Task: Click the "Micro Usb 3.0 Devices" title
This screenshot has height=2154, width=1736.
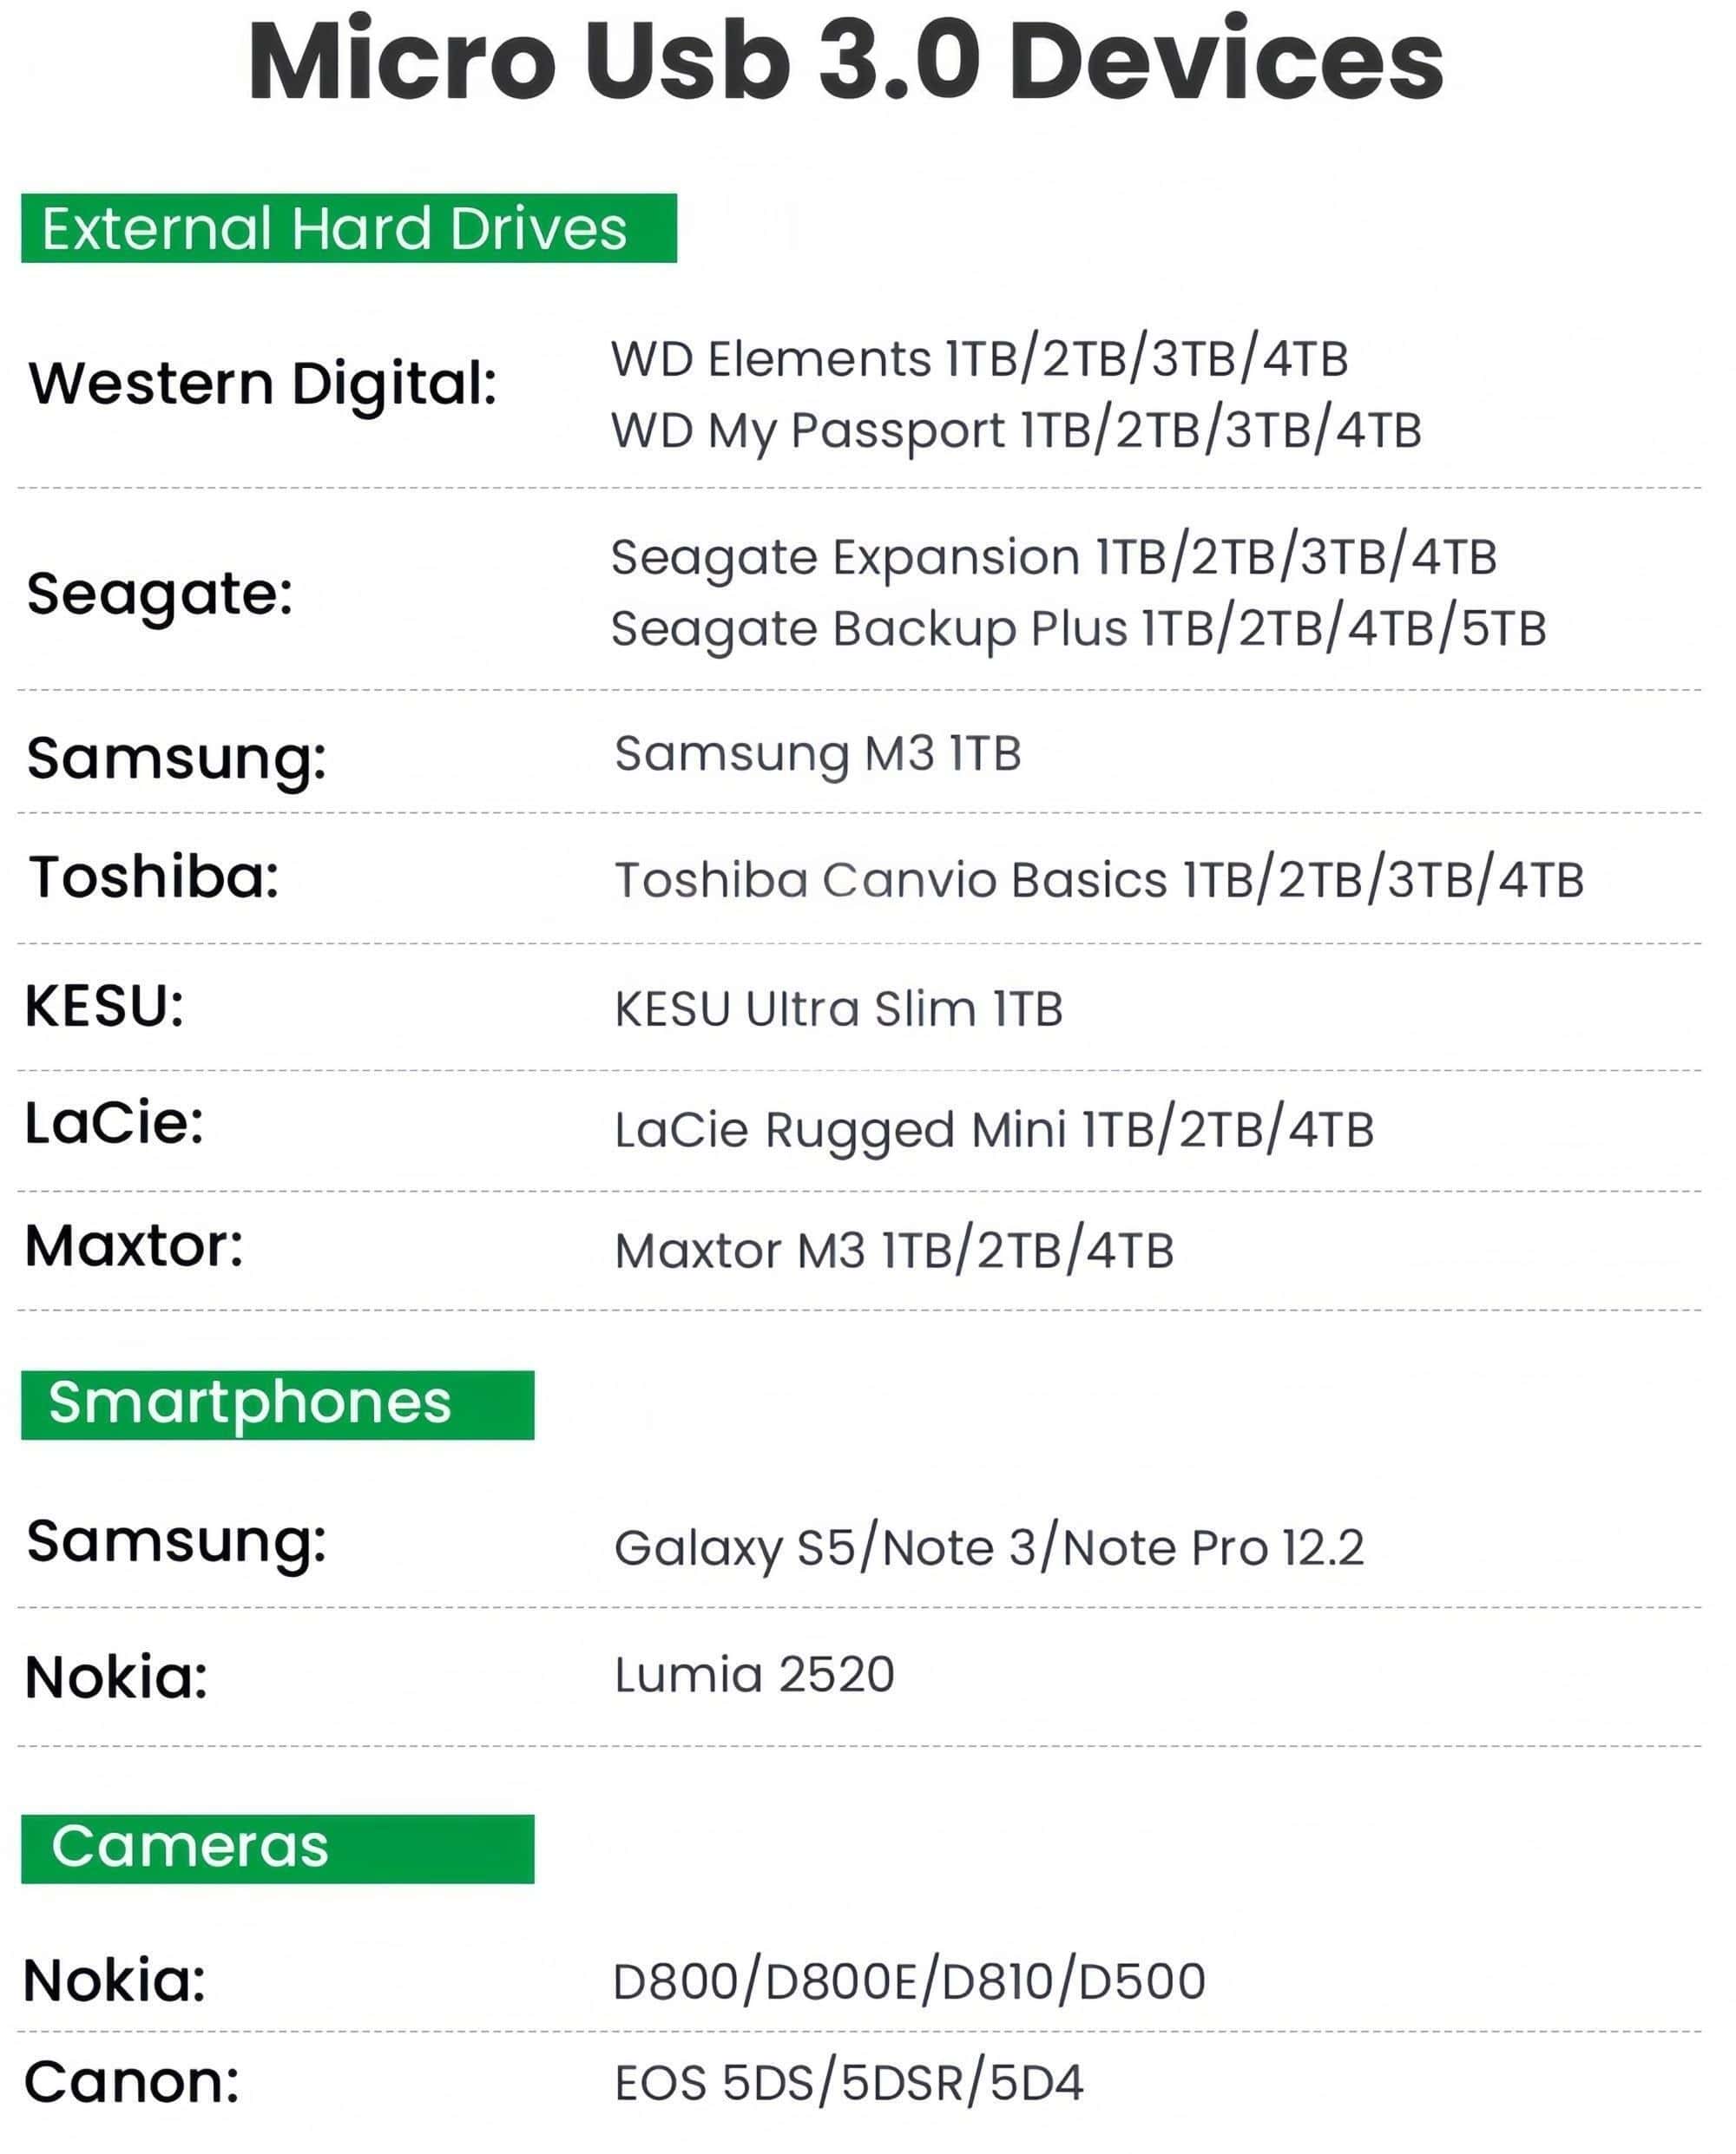Action: coord(845,62)
